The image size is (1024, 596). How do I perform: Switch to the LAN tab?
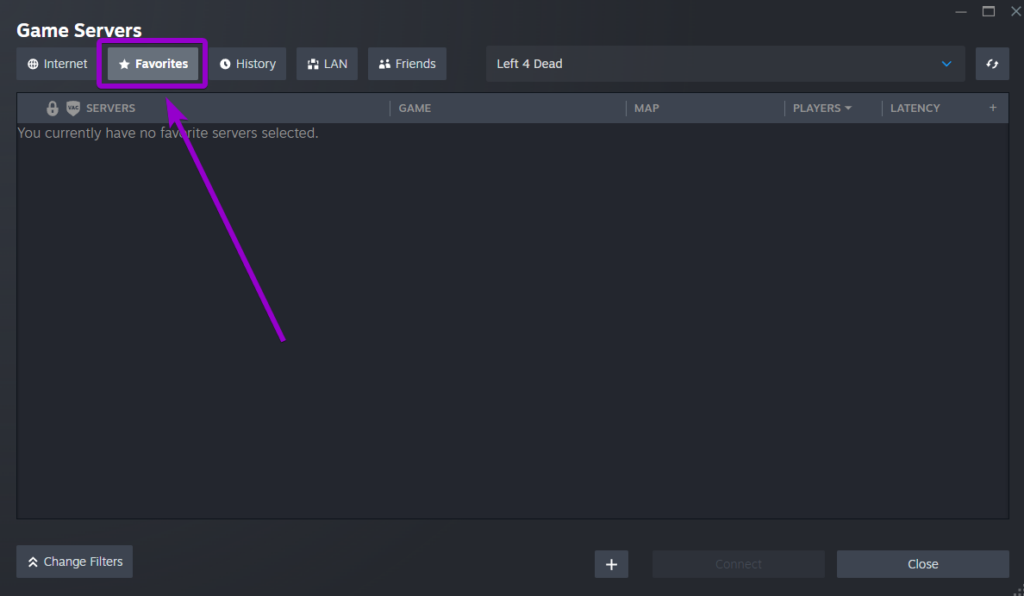[x=327, y=63]
